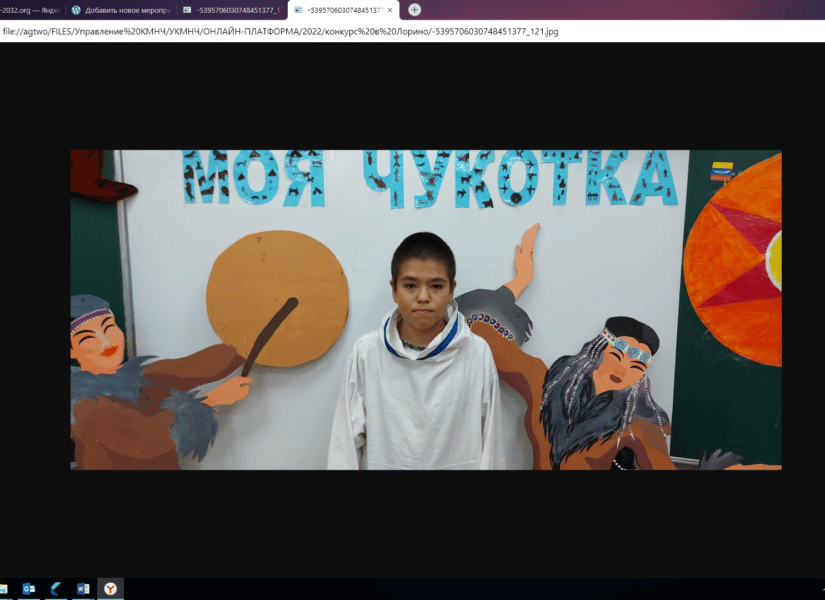This screenshot has height=600, width=825.
Task: Open File Explorer from the taskbar
Action: pos(4,589)
